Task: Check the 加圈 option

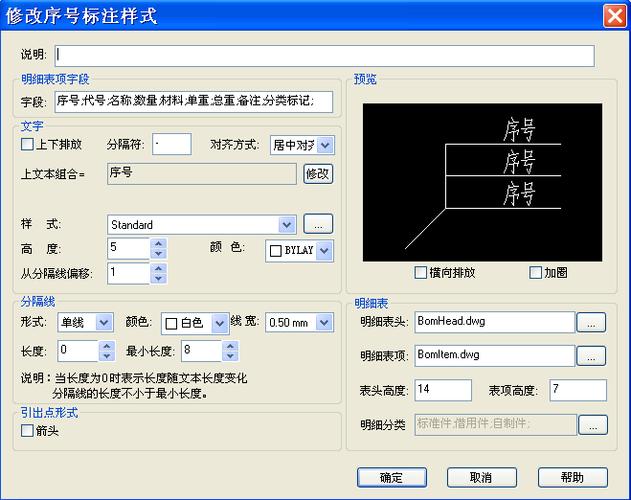Action: (x=536, y=272)
